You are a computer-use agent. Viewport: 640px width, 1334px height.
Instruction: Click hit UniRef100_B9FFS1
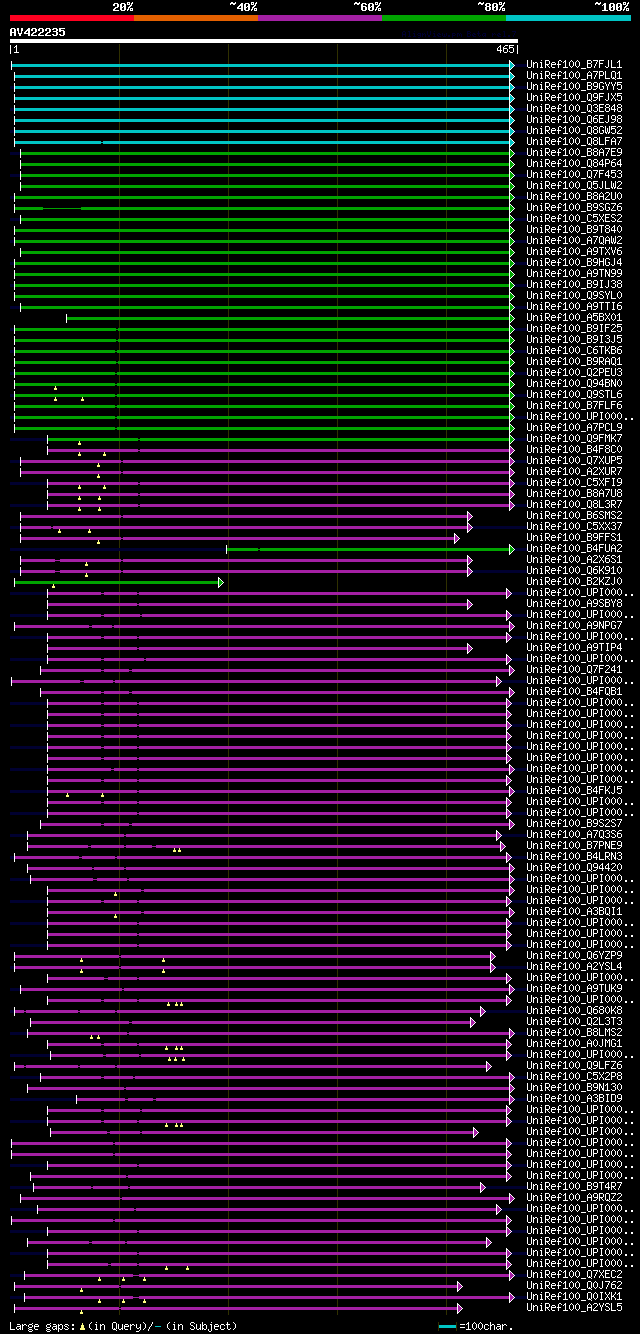pos(574,537)
